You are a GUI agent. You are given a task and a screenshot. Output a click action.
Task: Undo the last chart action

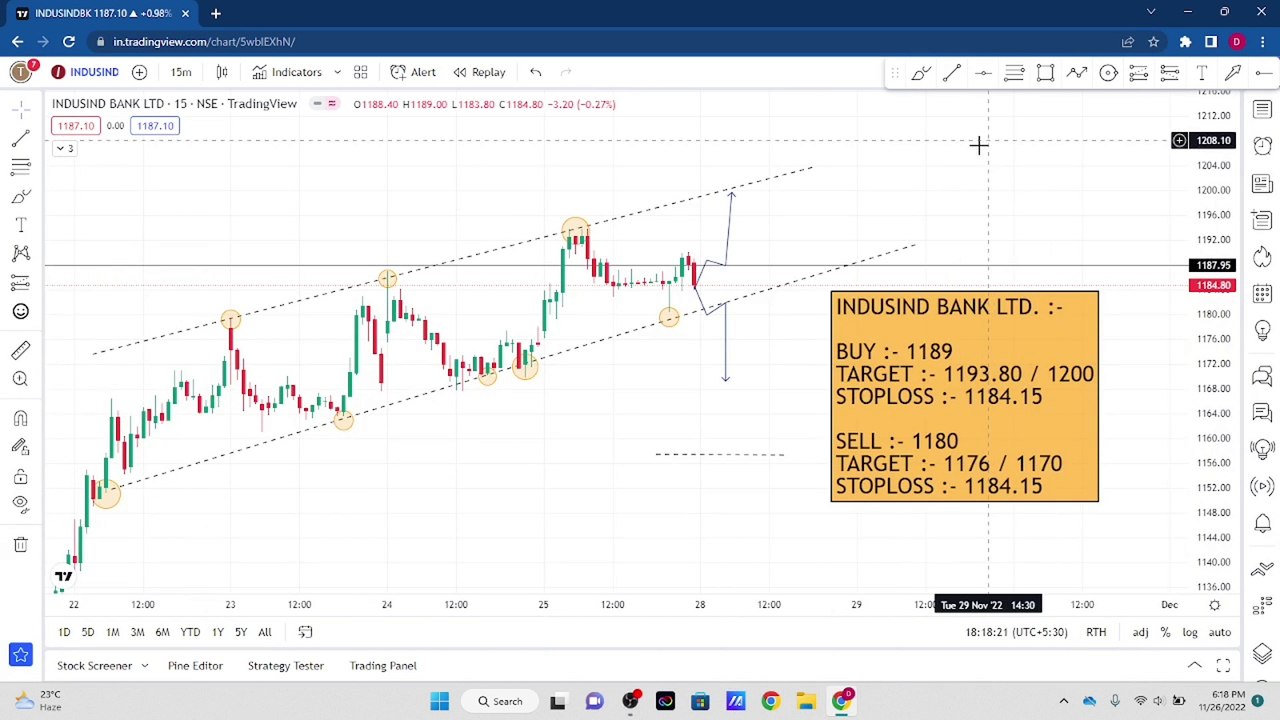point(535,72)
